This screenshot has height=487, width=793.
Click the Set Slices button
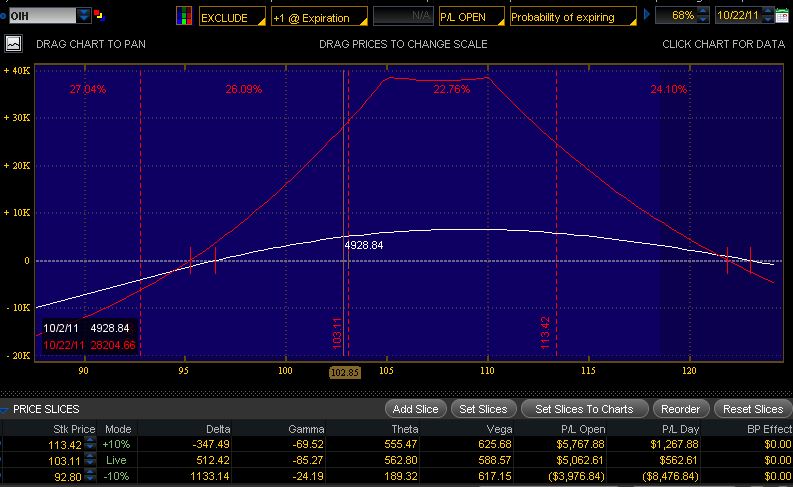tap(483, 409)
